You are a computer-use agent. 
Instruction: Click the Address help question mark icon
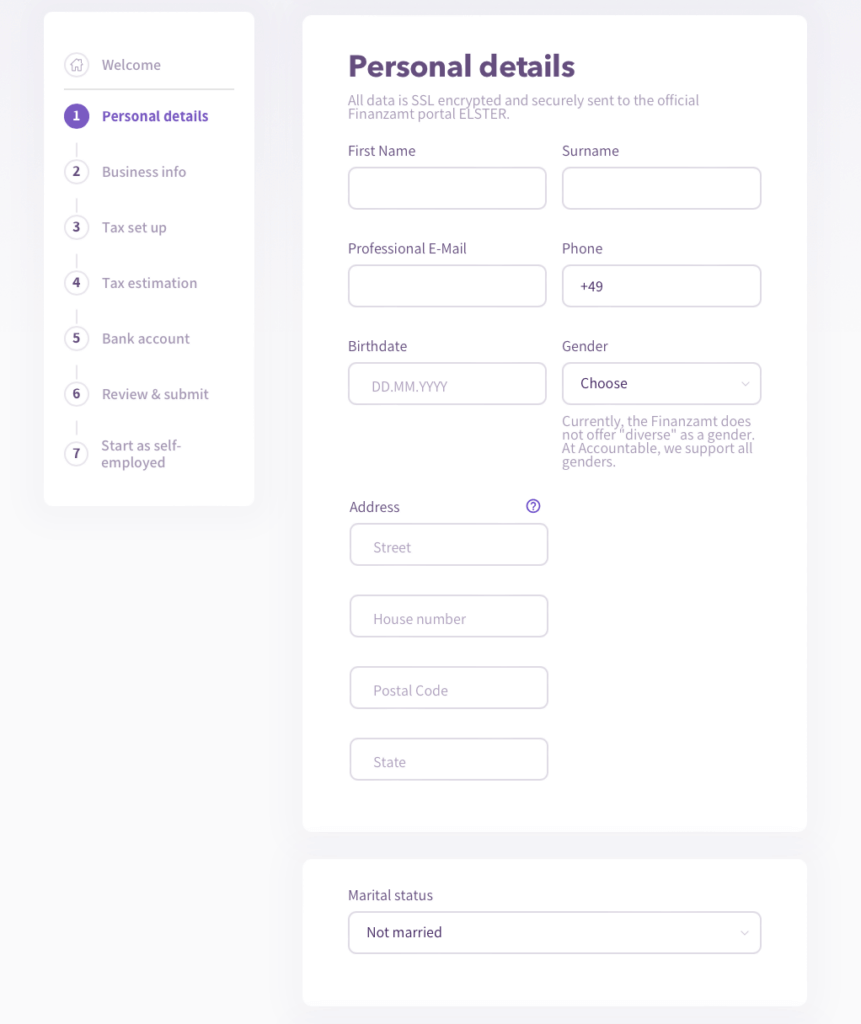(x=533, y=506)
